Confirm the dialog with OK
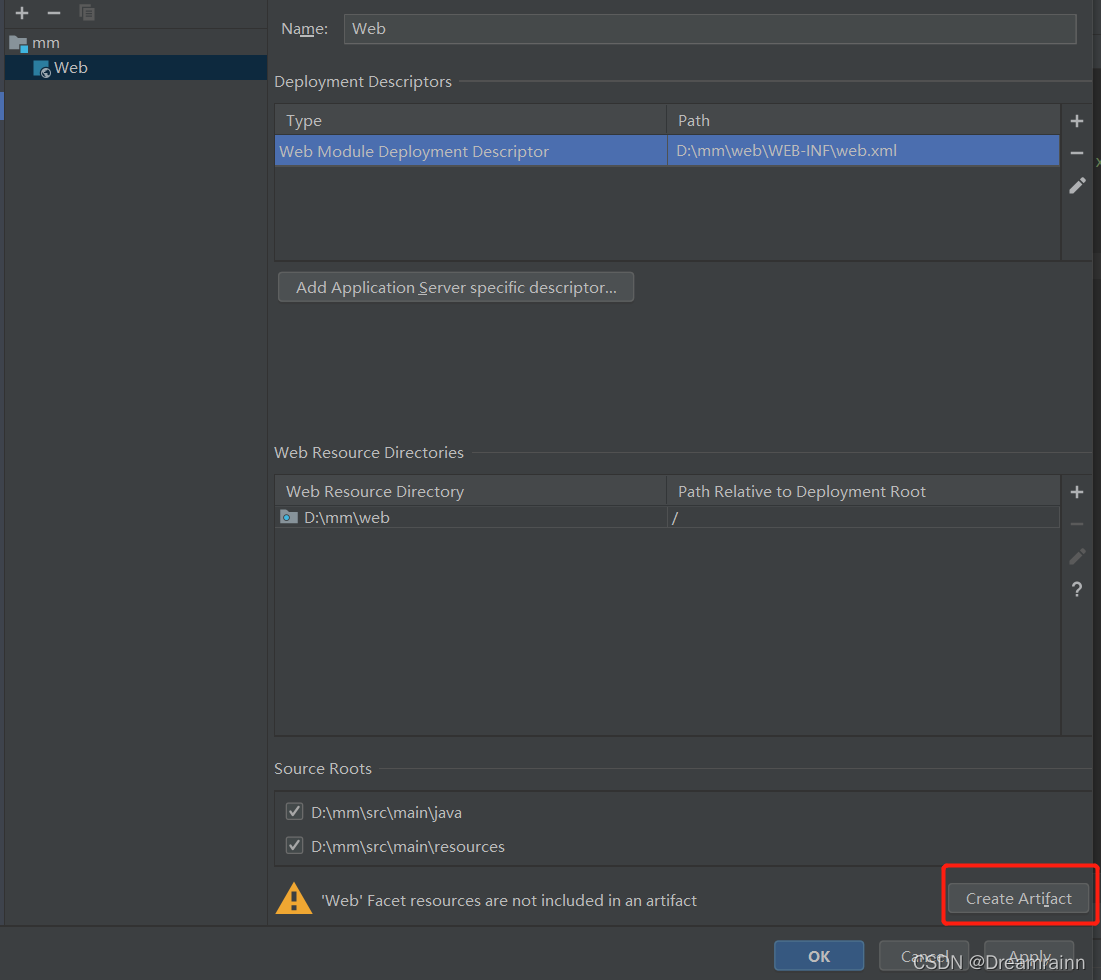Image resolution: width=1101 pixels, height=980 pixels. pyautogui.click(x=819, y=956)
